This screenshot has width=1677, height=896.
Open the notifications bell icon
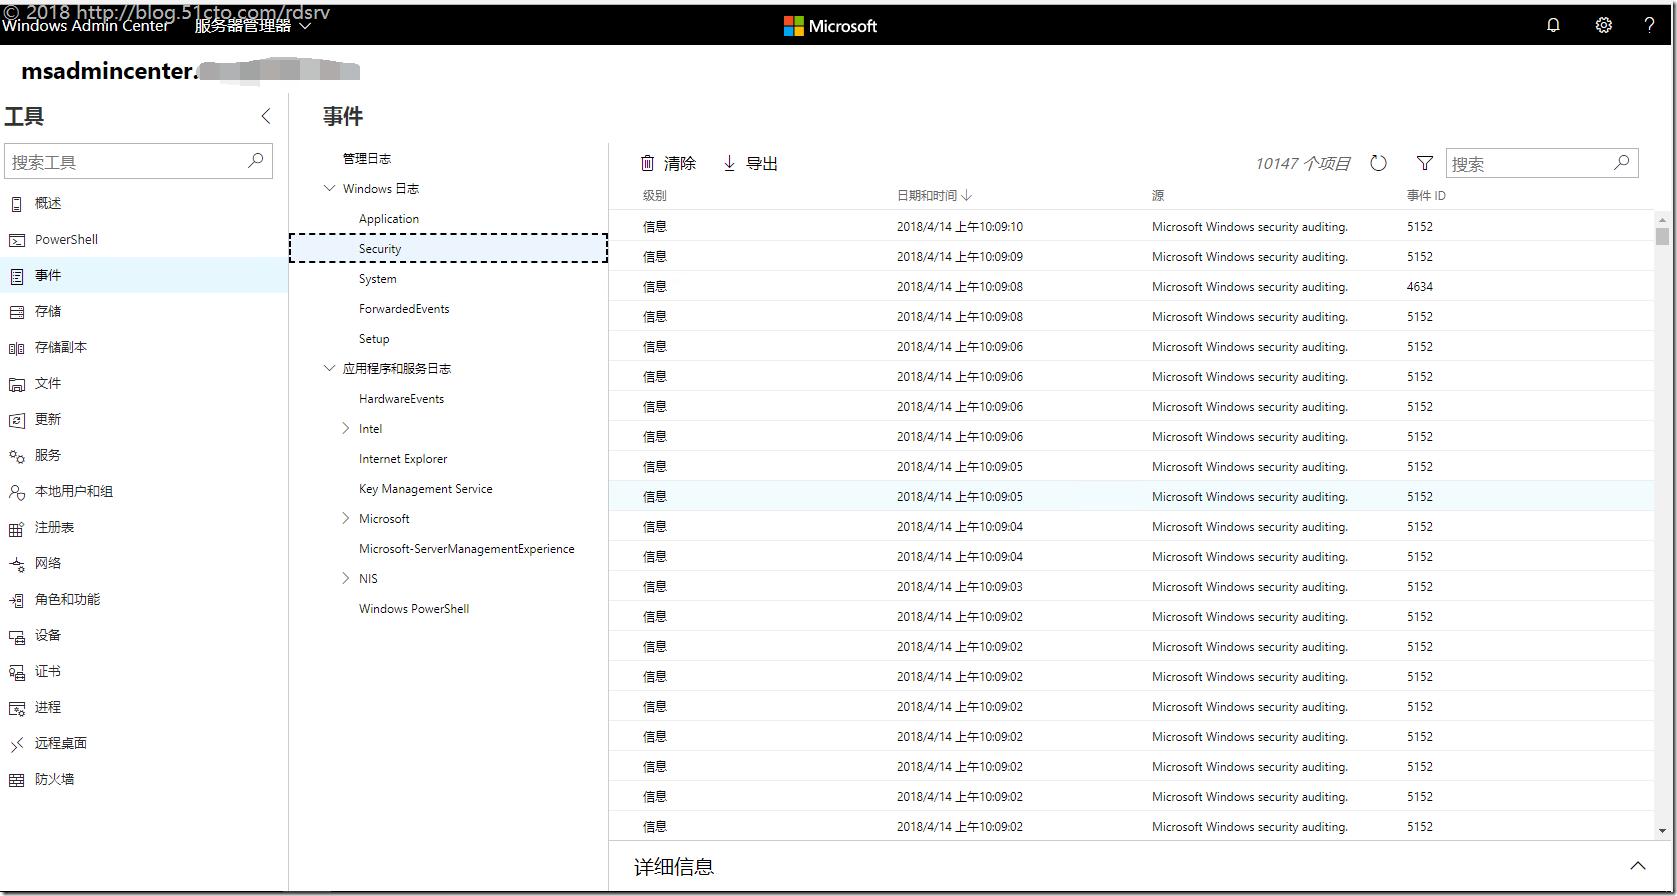1553,25
